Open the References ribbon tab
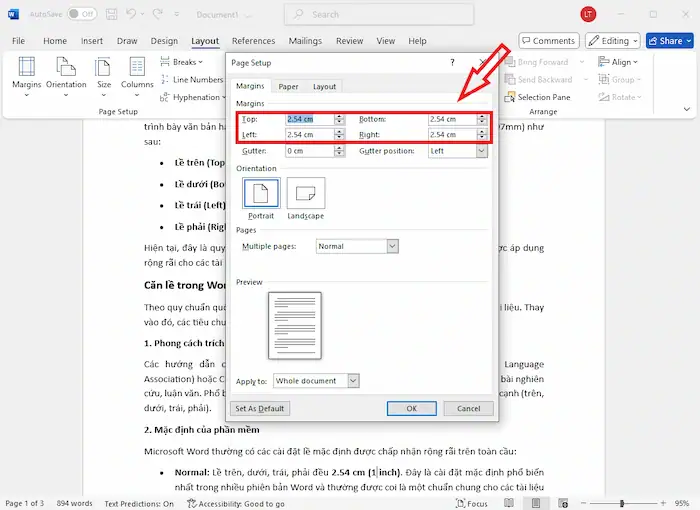 click(253, 41)
